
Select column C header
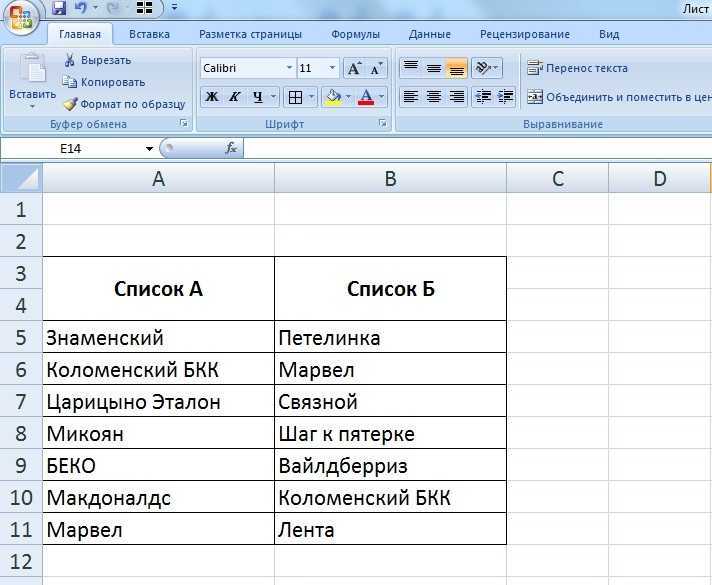(558, 178)
